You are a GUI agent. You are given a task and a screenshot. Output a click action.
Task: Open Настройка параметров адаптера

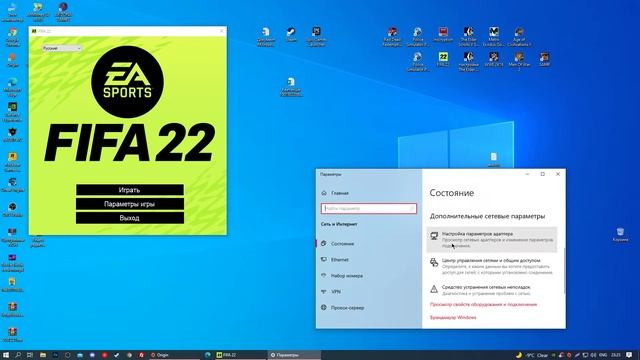click(492, 240)
